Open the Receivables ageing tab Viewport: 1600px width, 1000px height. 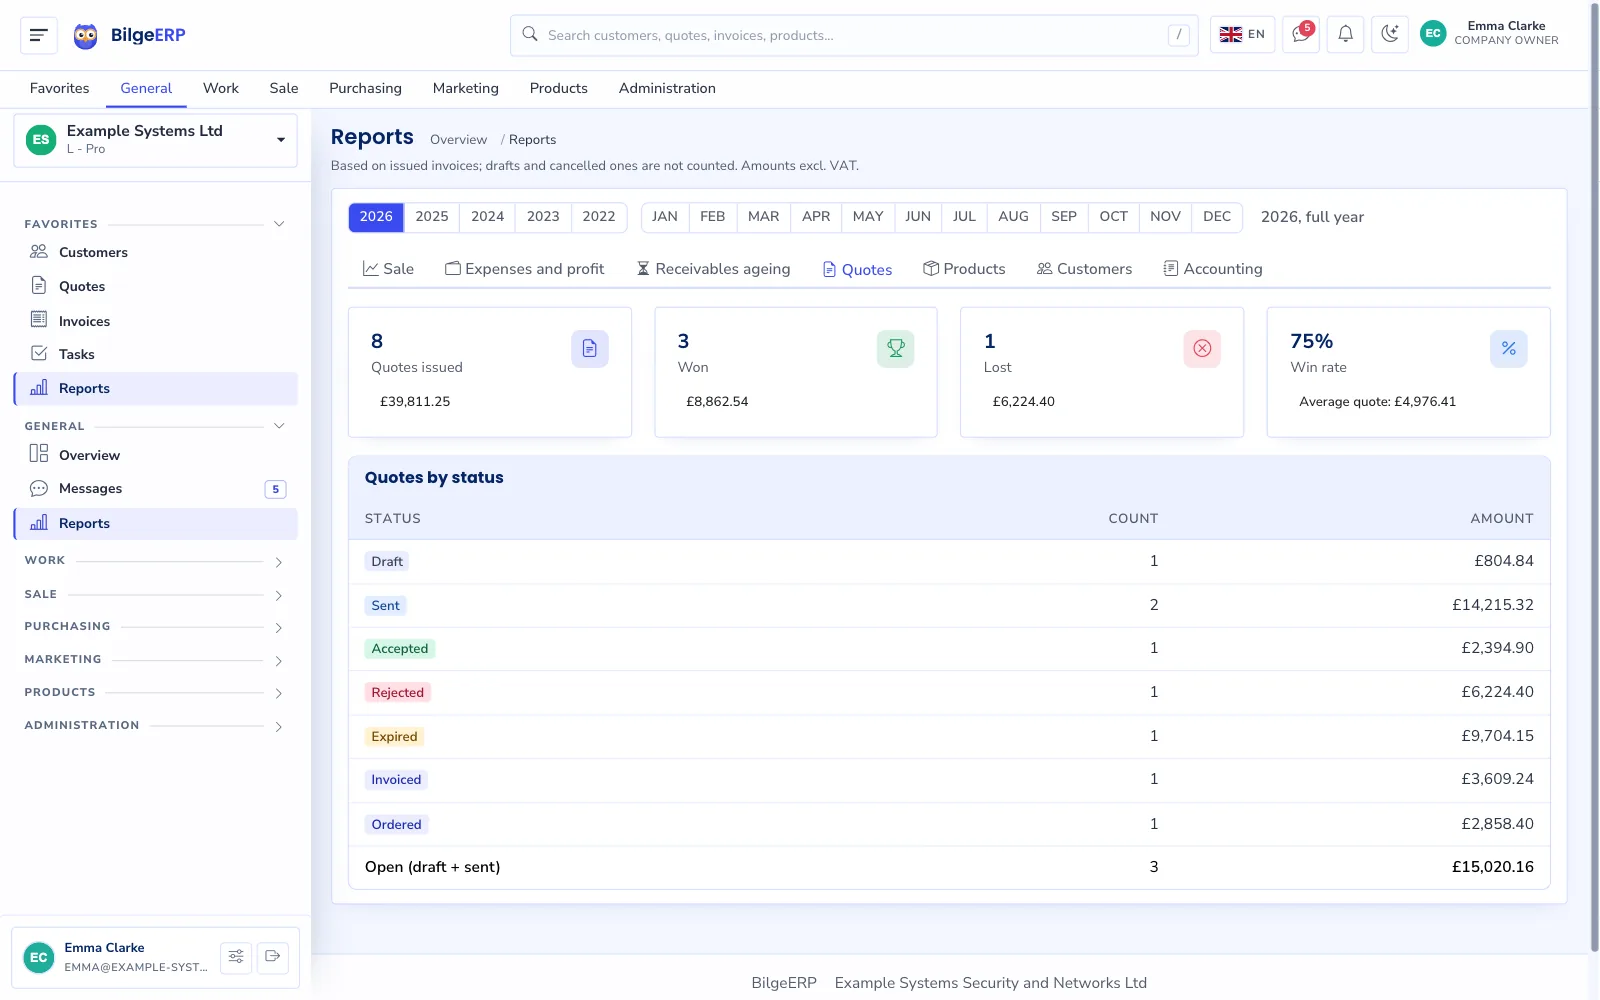[714, 269]
